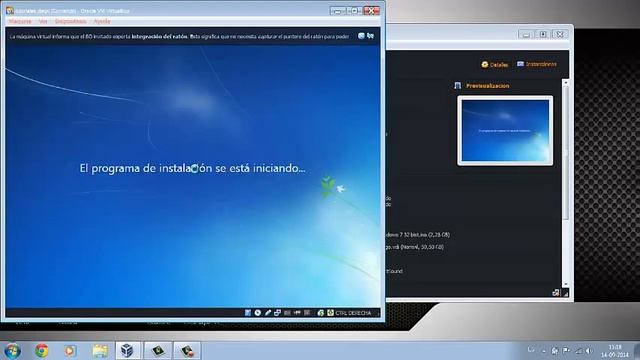Click the green mouse integration status icon
The width and height of the screenshot is (640, 360).
click(x=321, y=313)
